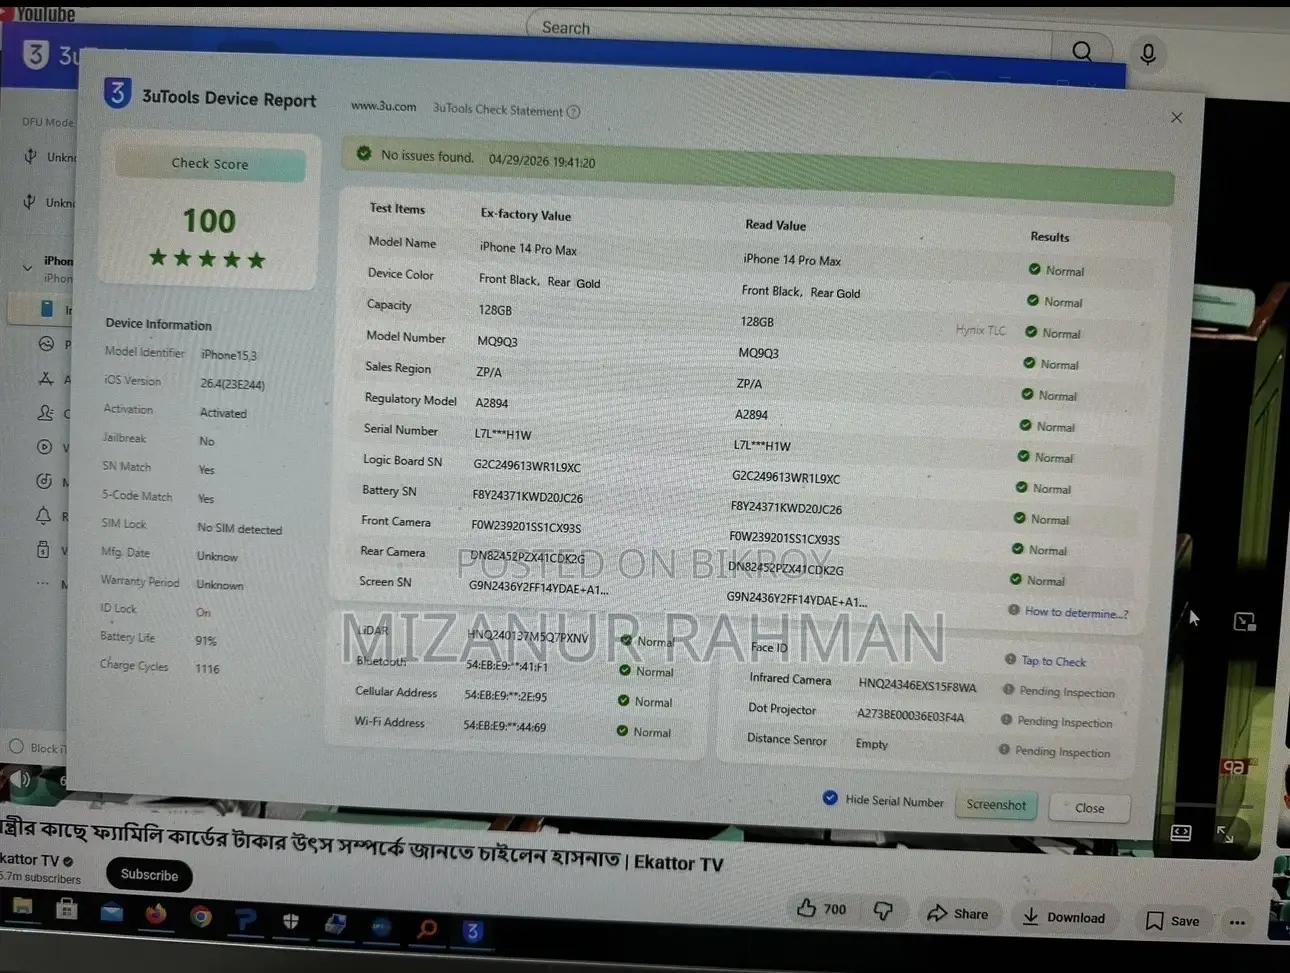Viewport: 1290px width, 973px height.
Task: Click the iOS Version value 26.4(23E244)
Action: [232, 384]
